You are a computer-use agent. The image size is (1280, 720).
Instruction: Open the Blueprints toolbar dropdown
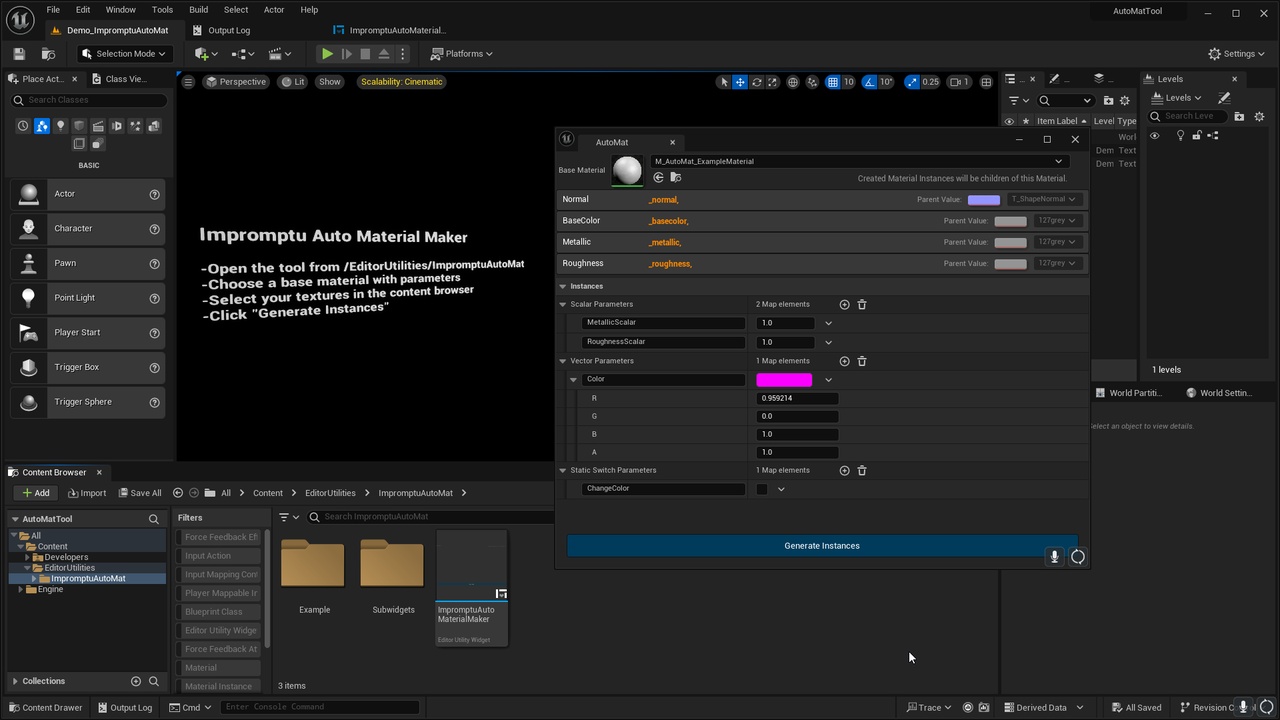click(243, 54)
